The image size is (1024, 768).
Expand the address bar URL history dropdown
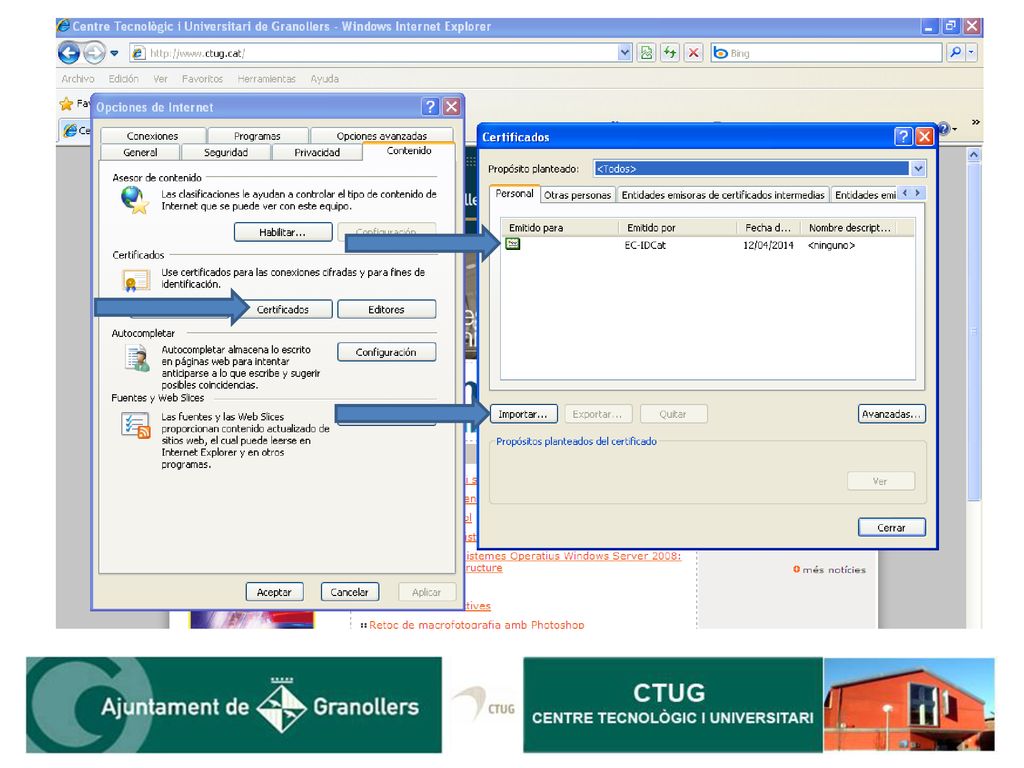point(625,53)
